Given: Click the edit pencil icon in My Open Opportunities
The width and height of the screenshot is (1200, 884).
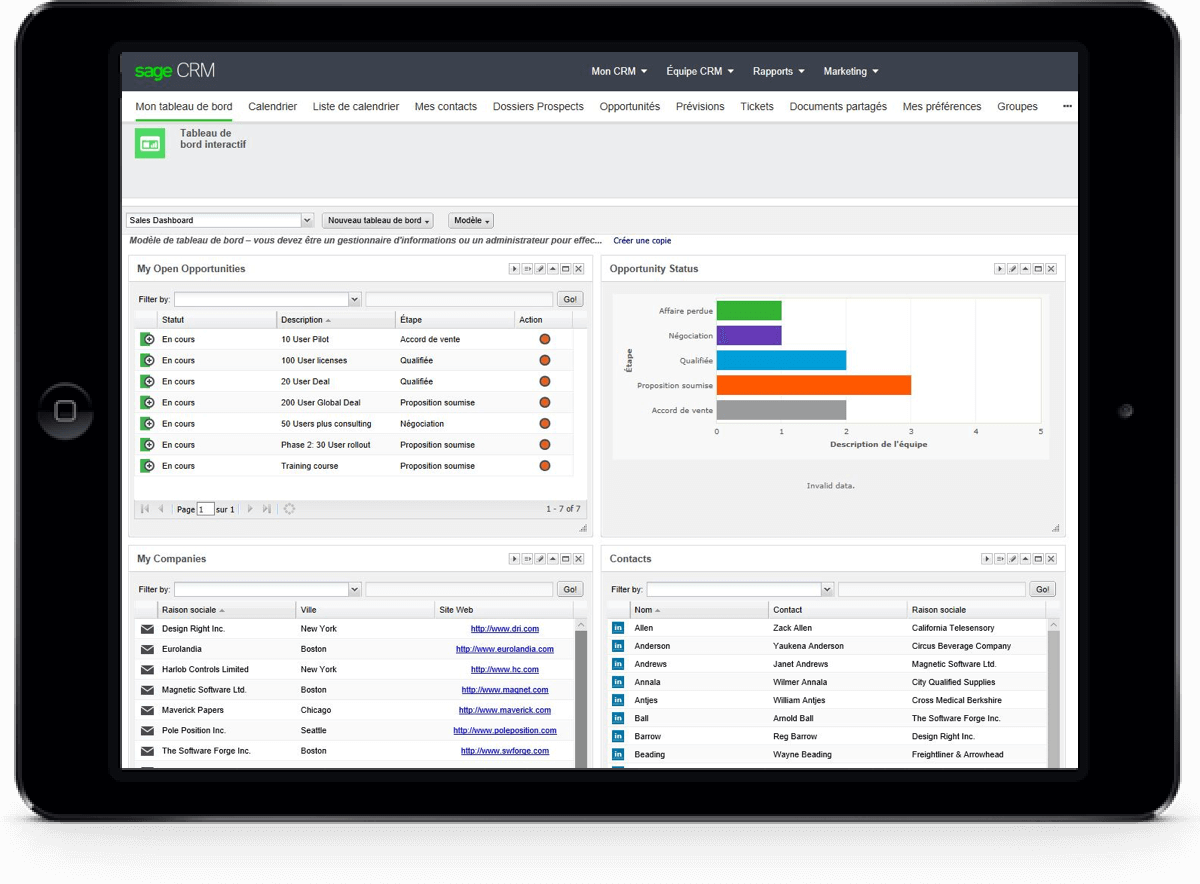Looking at the screenshot, I should coord(540,269).
